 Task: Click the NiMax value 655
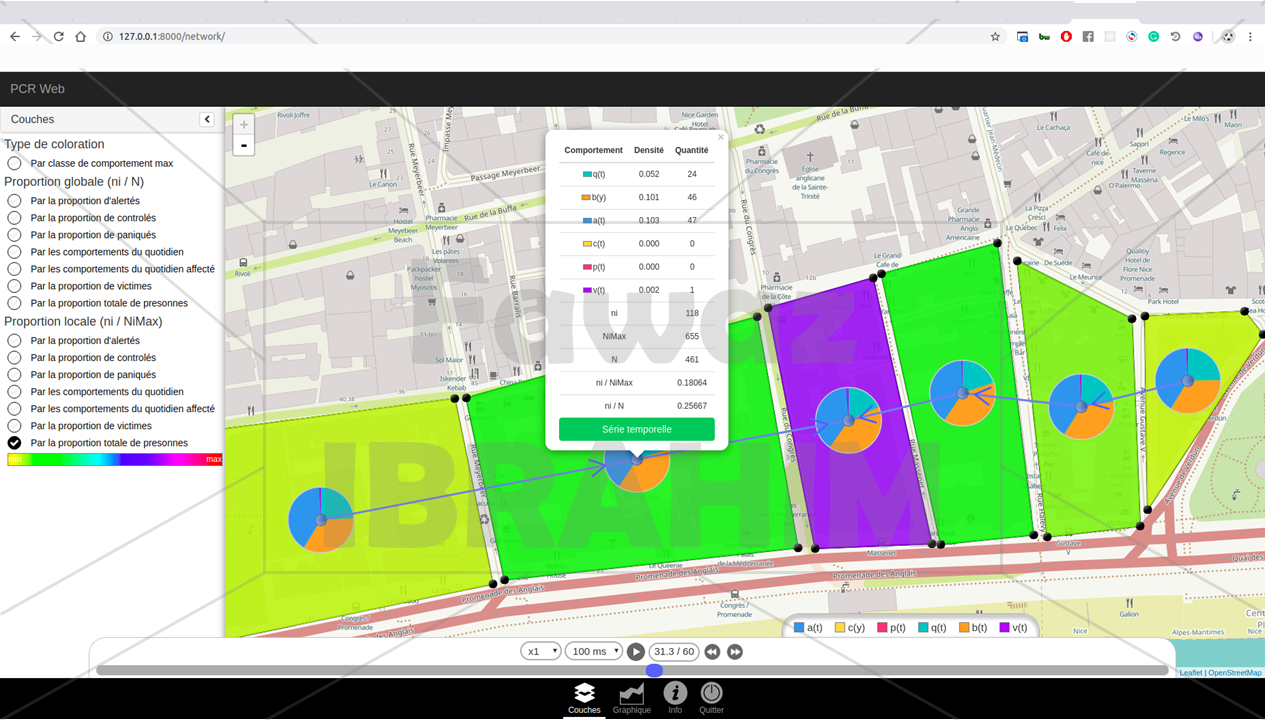point(692,336)
